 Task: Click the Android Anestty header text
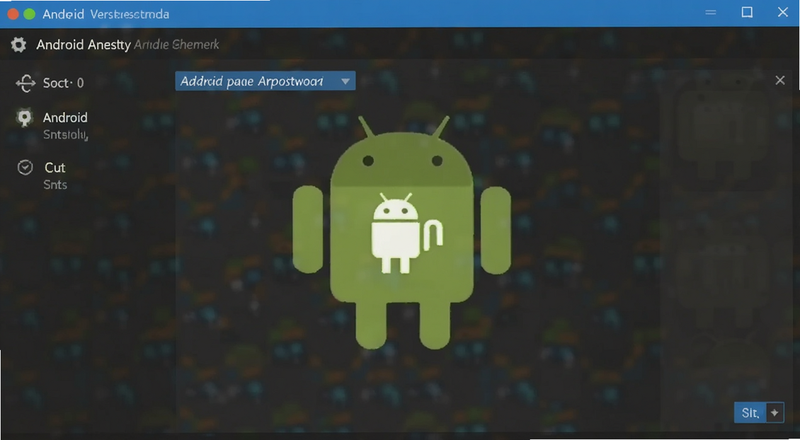(x=83, y=45)
